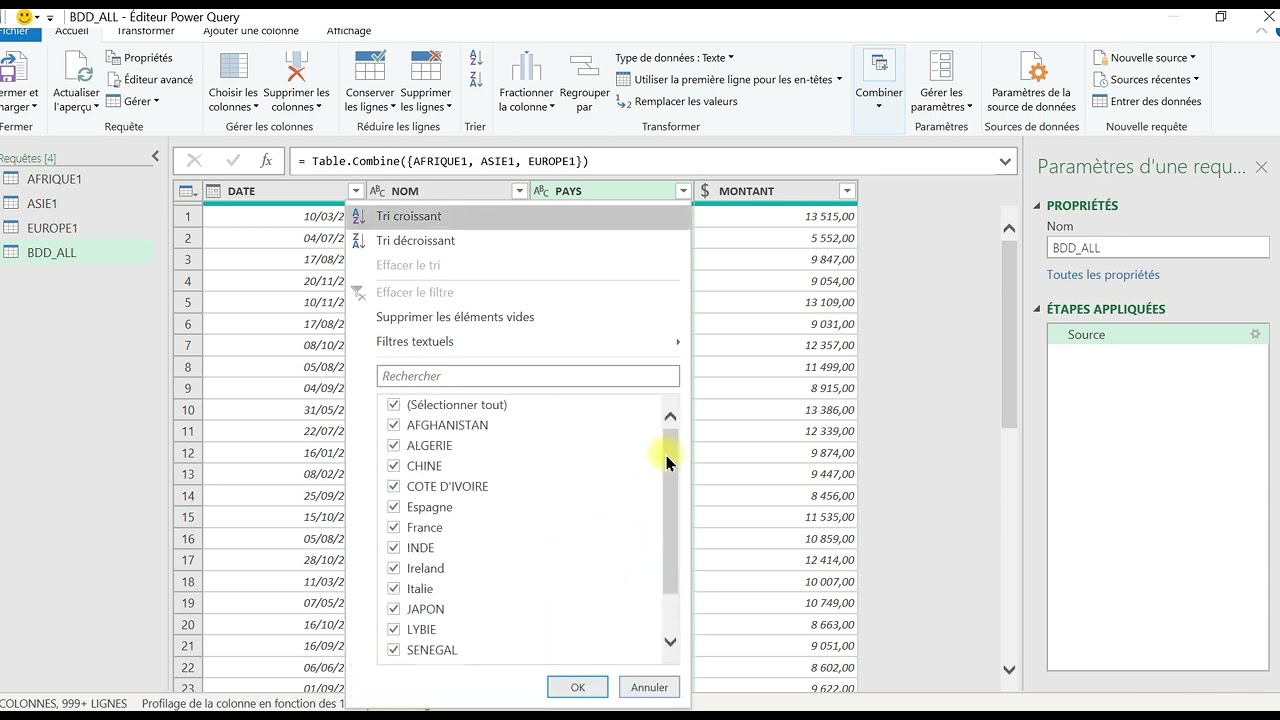
Task: Click Utiliser la première ligne pour les en-têtes
Action: point(729,79)
